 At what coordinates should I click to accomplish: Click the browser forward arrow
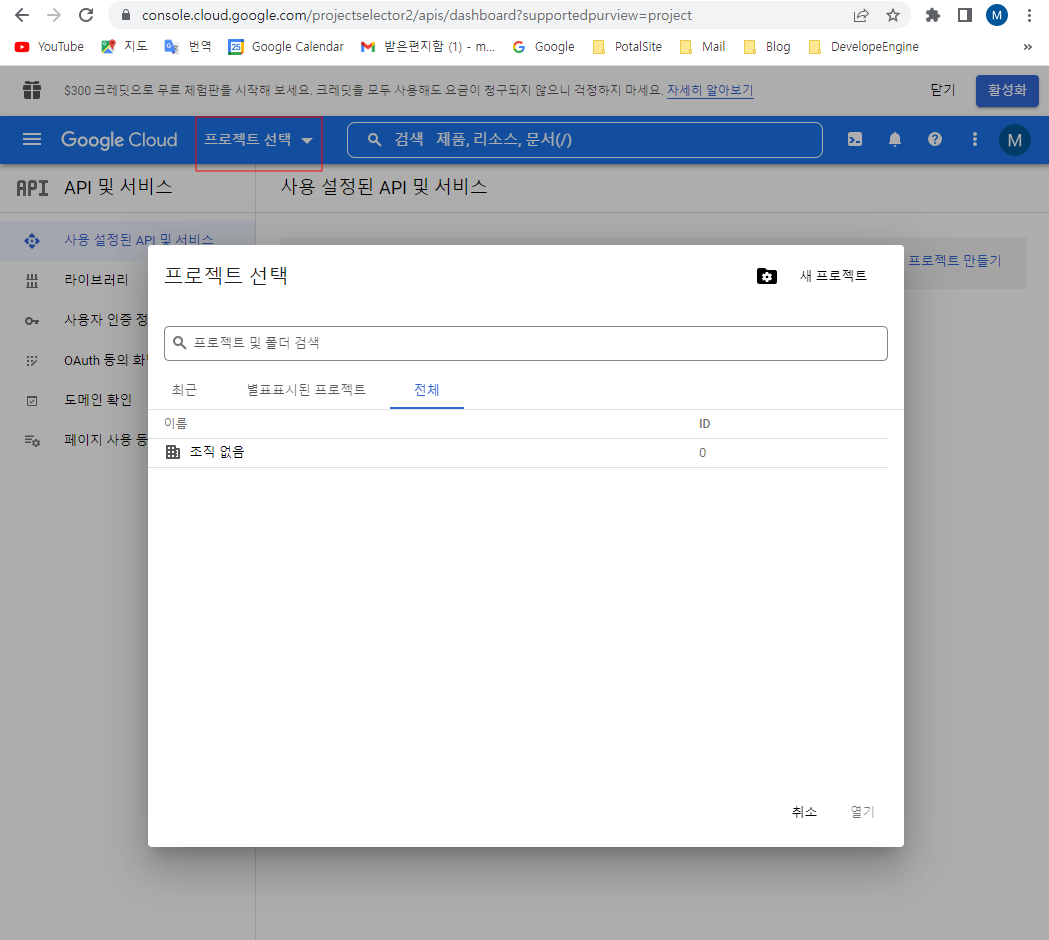tap(54, 15)
